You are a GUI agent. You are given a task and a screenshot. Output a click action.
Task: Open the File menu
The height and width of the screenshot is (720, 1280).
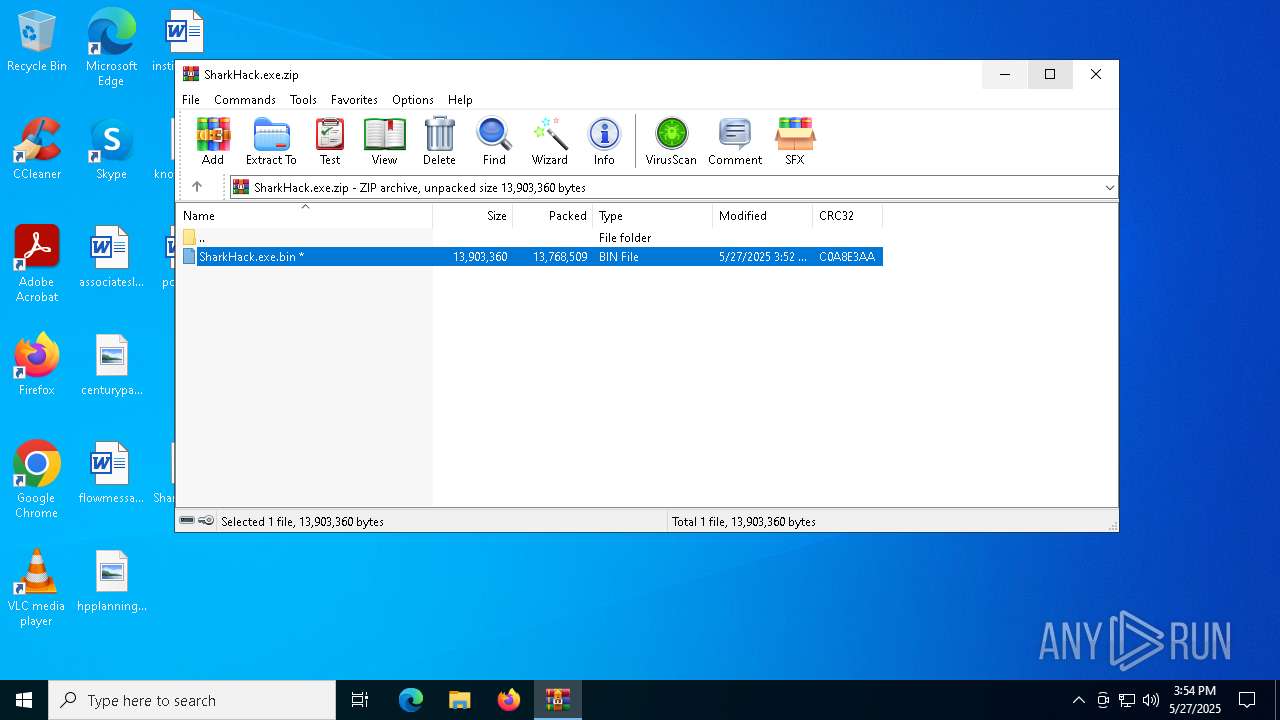[x=191, y=100]
